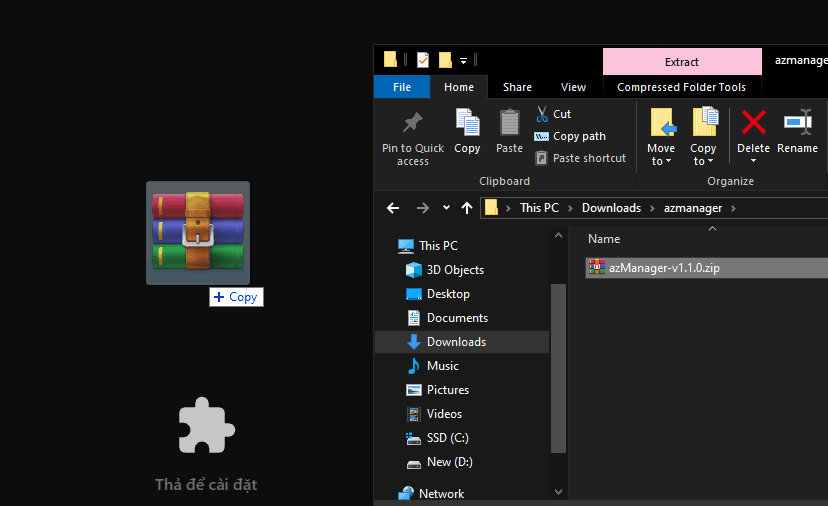Click Downloads in the address bar
828x506 pixels.
(611, 208)
